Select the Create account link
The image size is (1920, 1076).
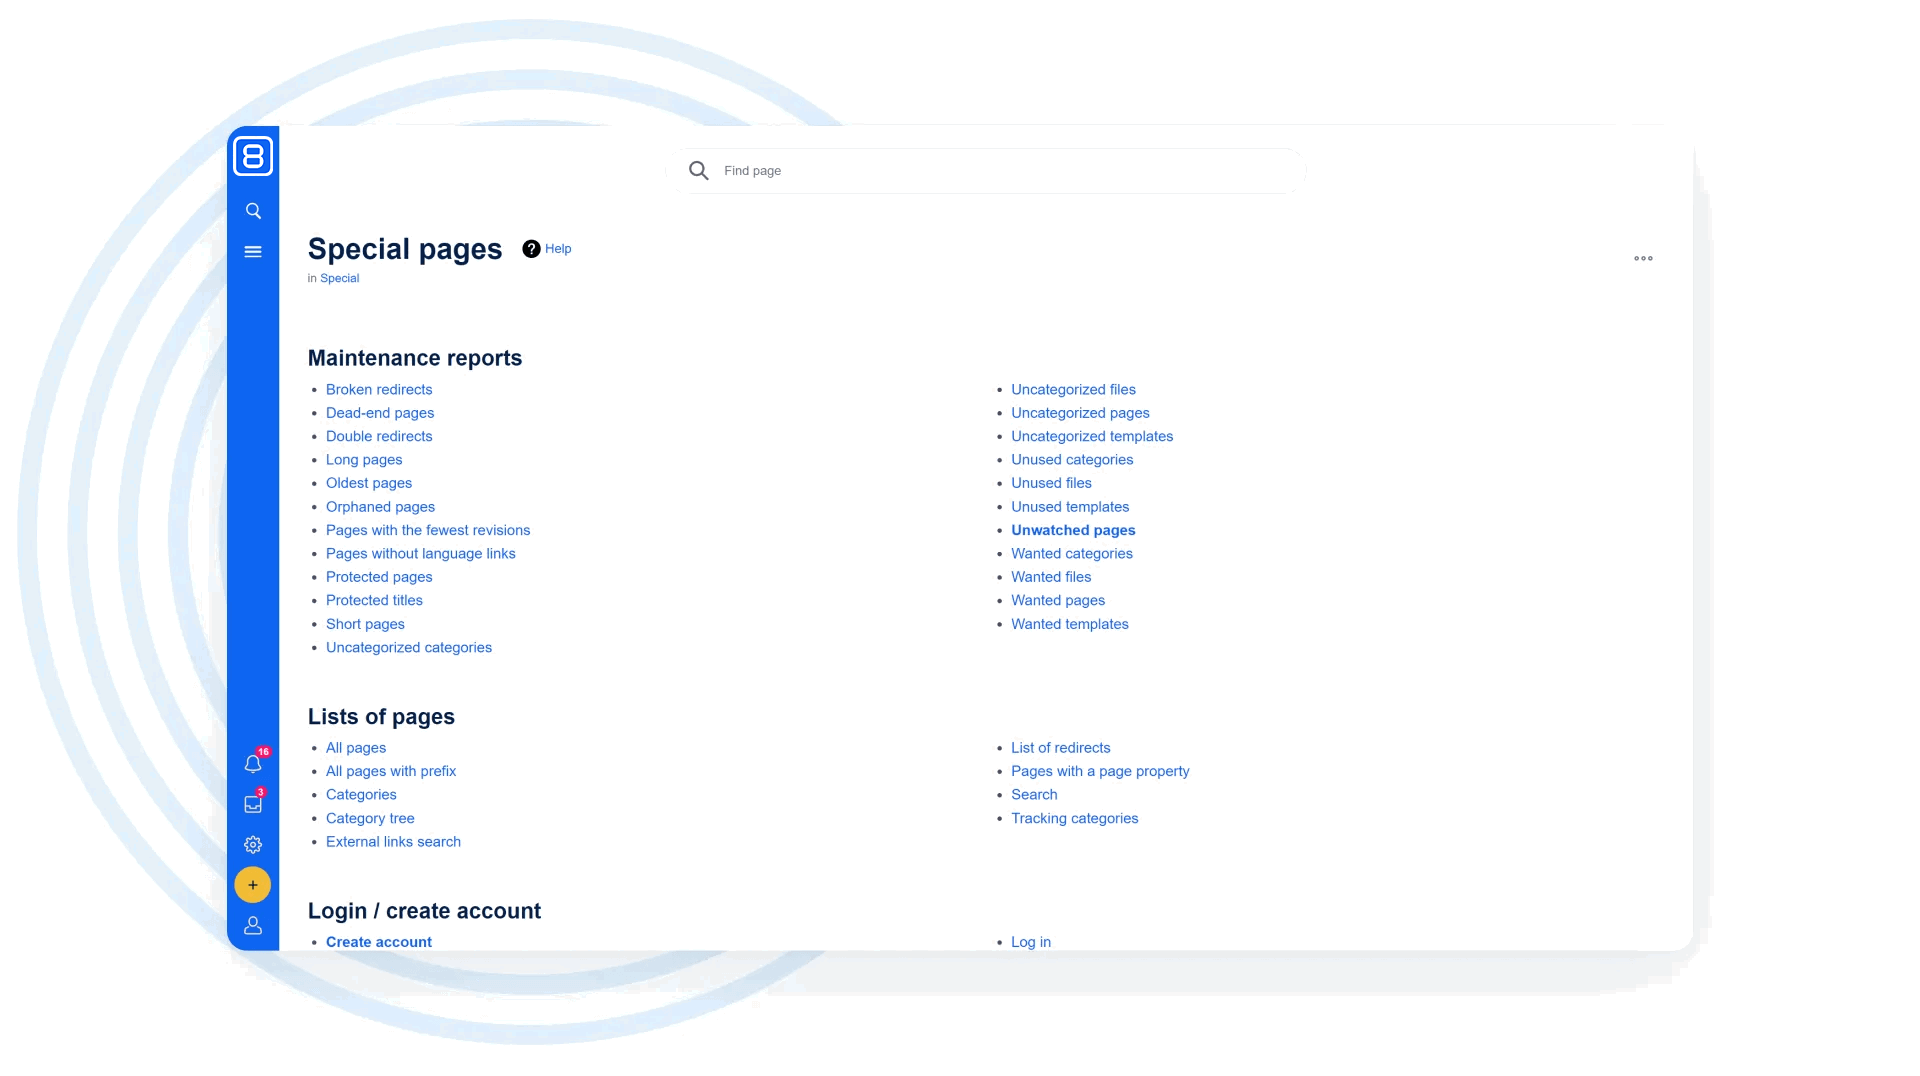coord(379,942)
